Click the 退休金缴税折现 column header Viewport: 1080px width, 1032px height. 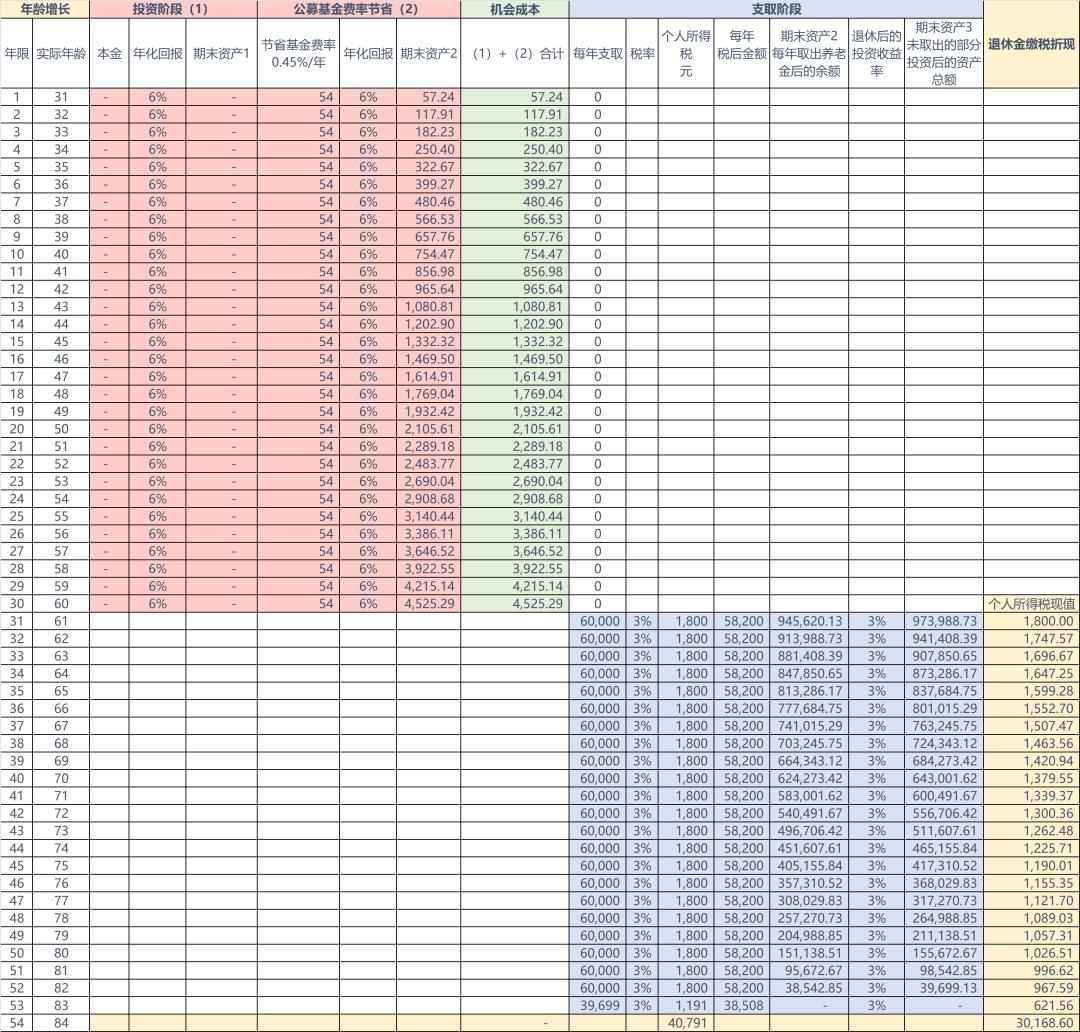point(1032,44)
